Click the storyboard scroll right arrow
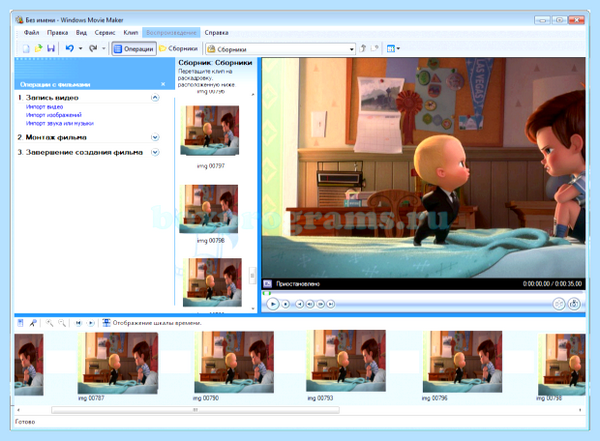Screen dimensions: 600x441 pyautogui.click(x=580, y=410)
